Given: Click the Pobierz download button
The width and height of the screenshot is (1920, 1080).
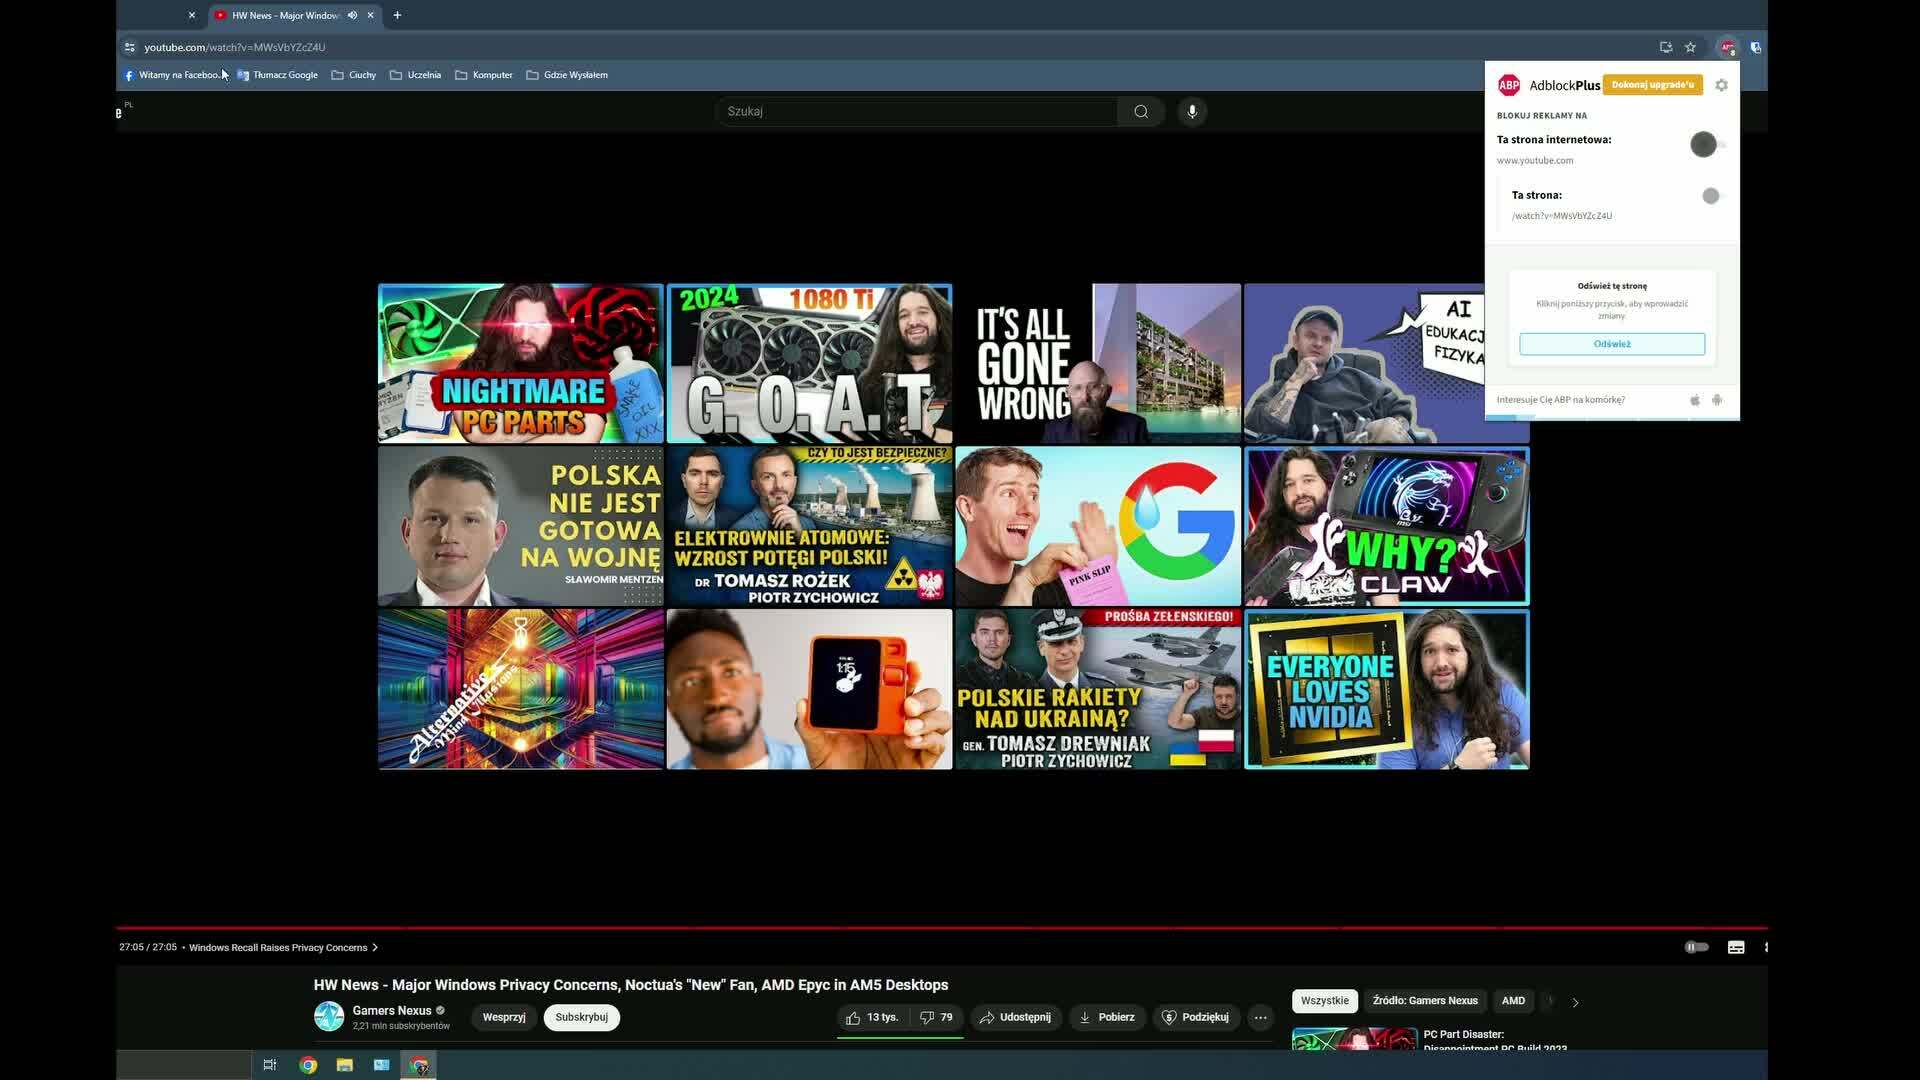Looking at the screenshot, I should 1107,1017.
